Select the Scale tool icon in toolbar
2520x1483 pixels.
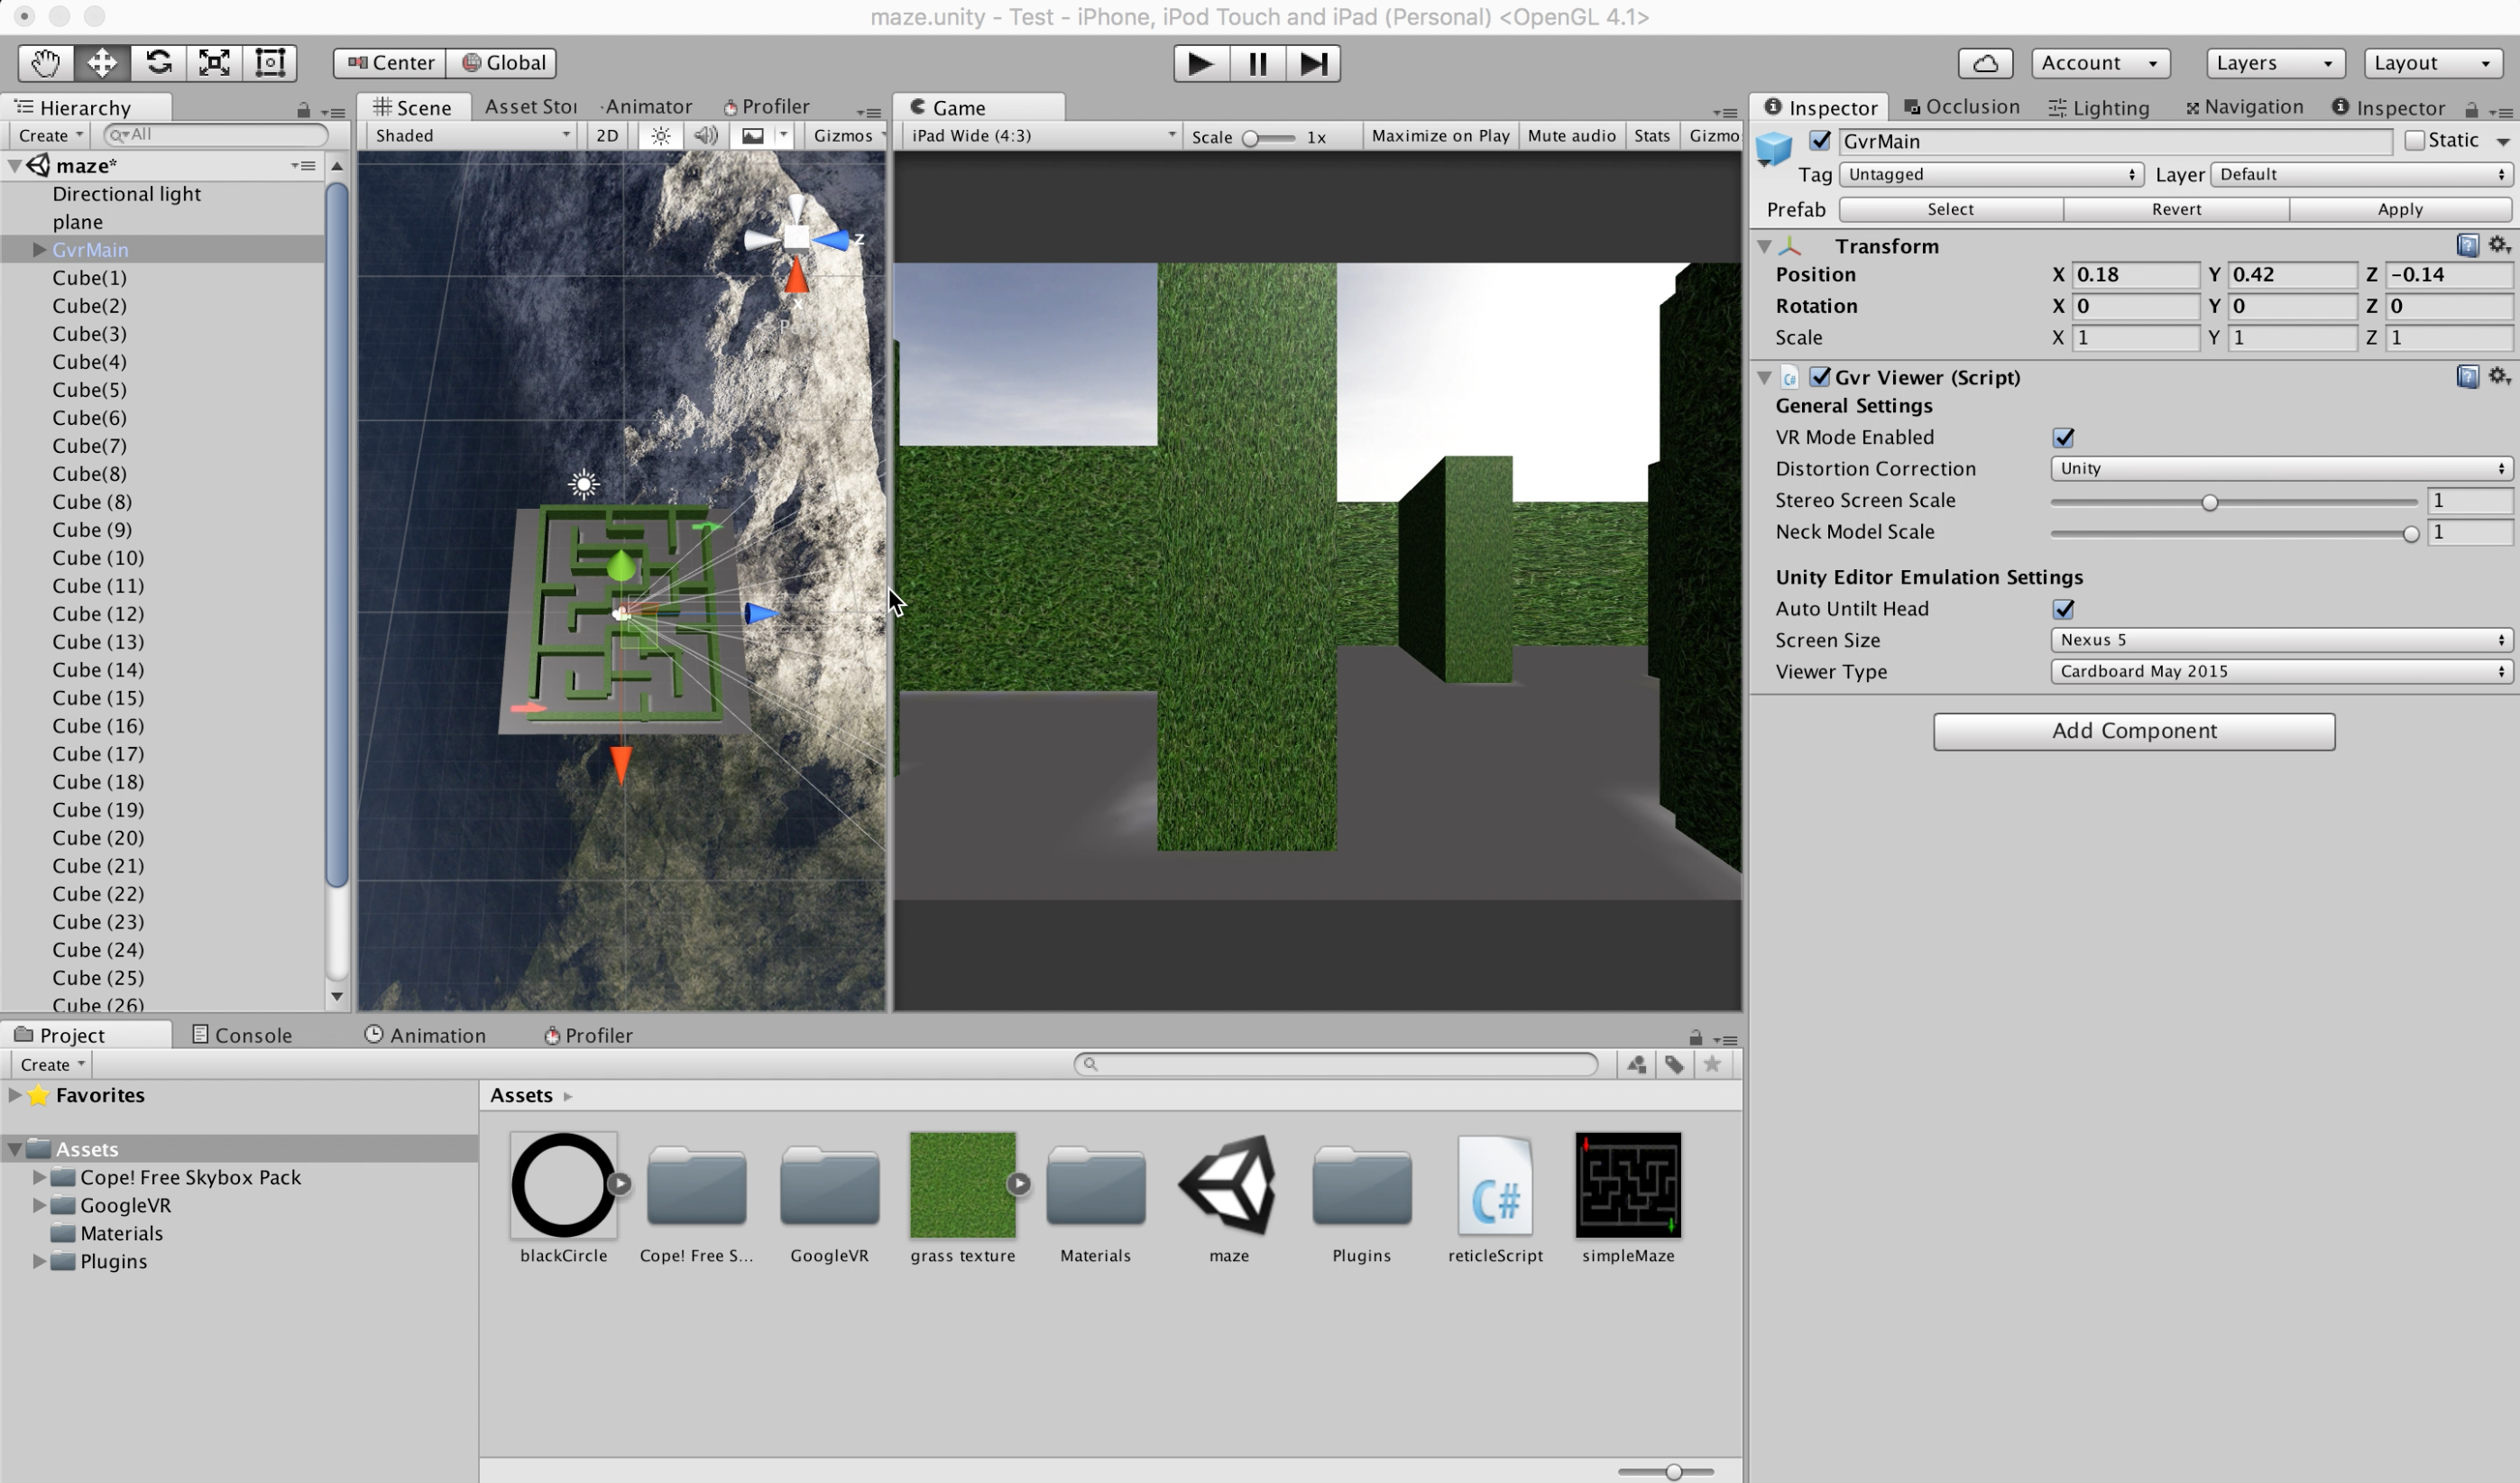tap(214, 61)
